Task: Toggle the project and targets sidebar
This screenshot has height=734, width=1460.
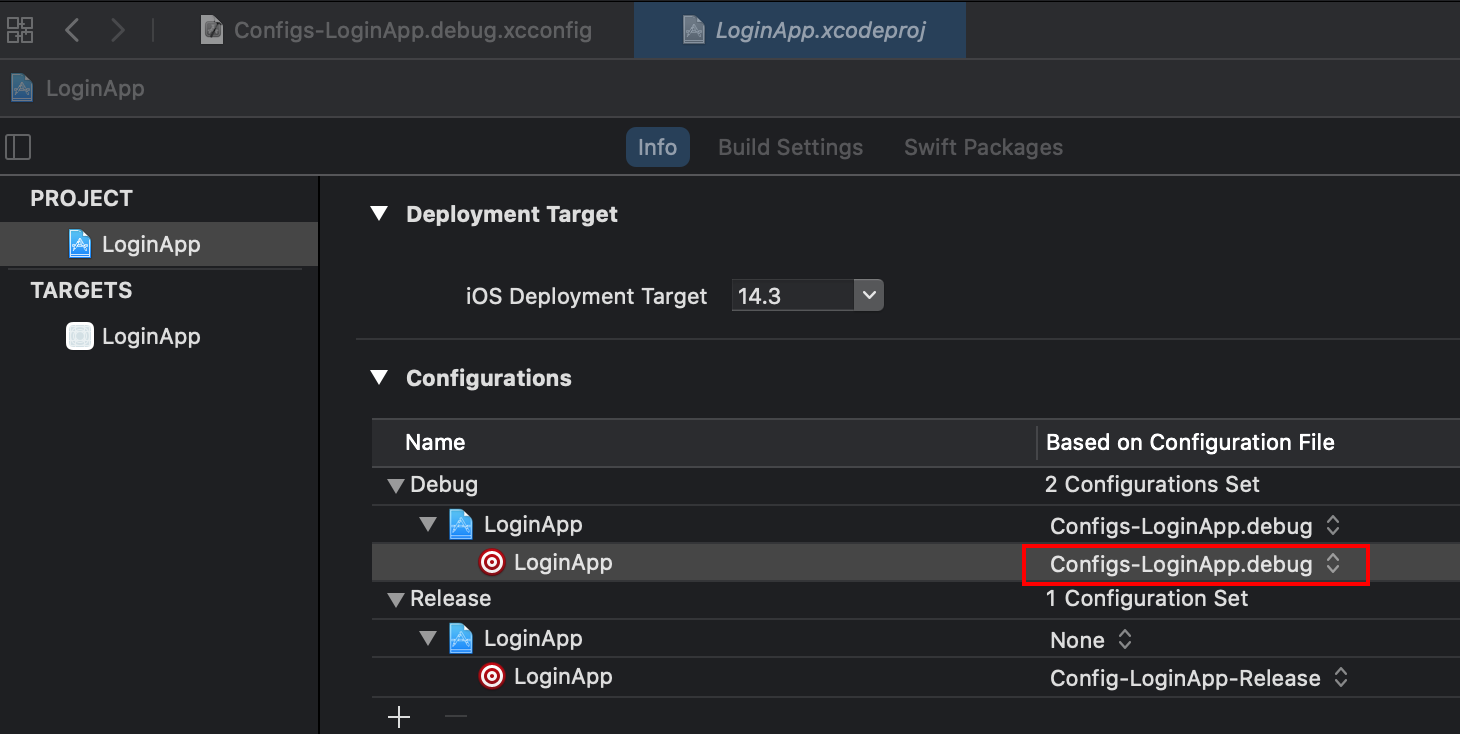Action: 18,147
